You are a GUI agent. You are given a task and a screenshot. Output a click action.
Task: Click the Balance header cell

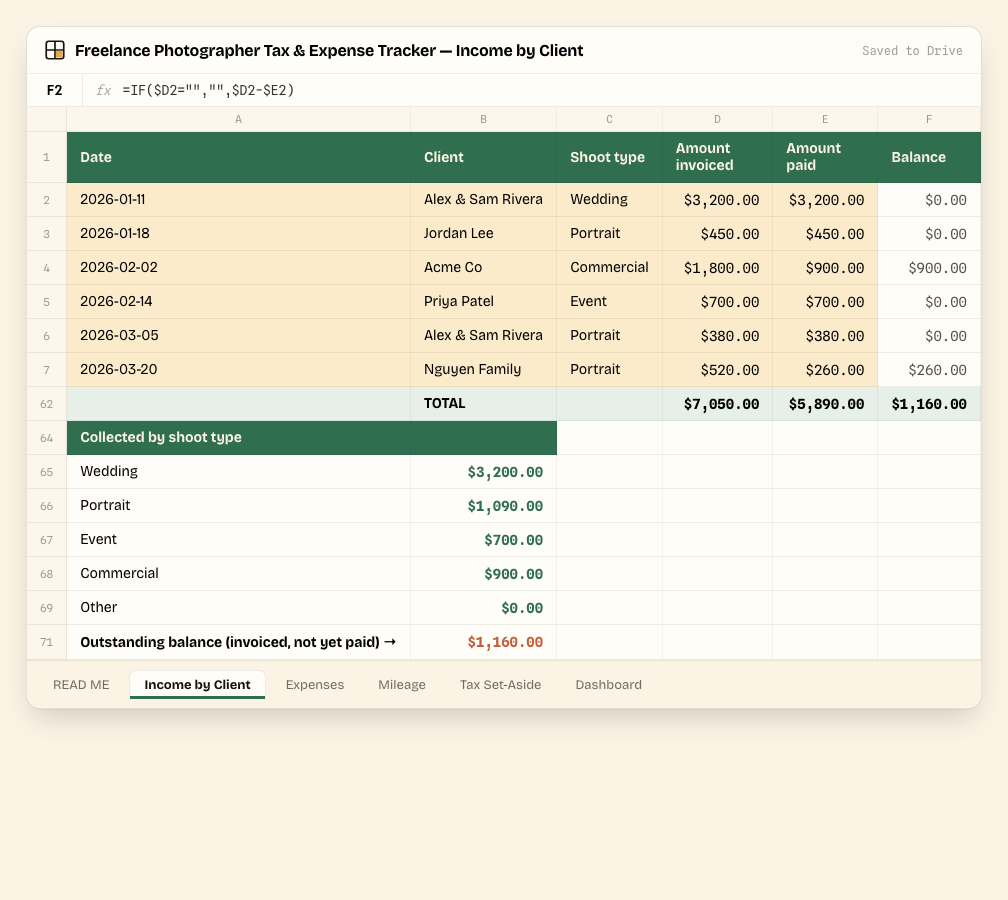coord(929,158)
